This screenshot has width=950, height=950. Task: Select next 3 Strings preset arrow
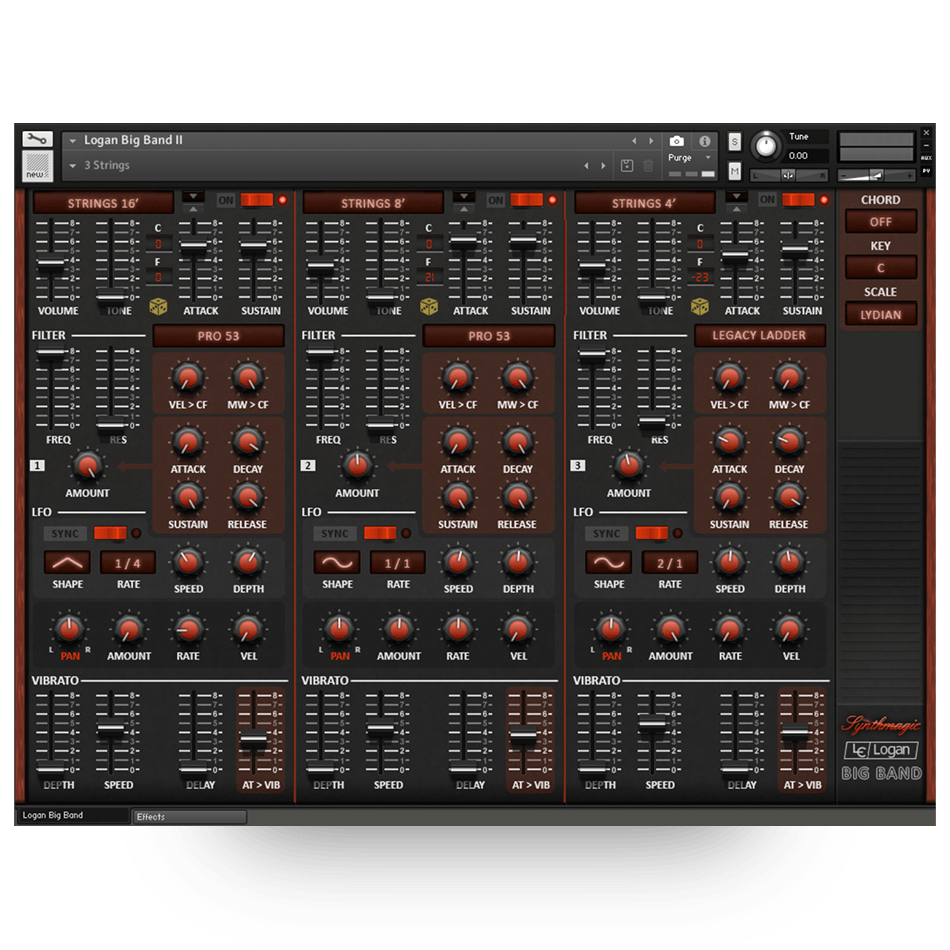click(603, 165)
